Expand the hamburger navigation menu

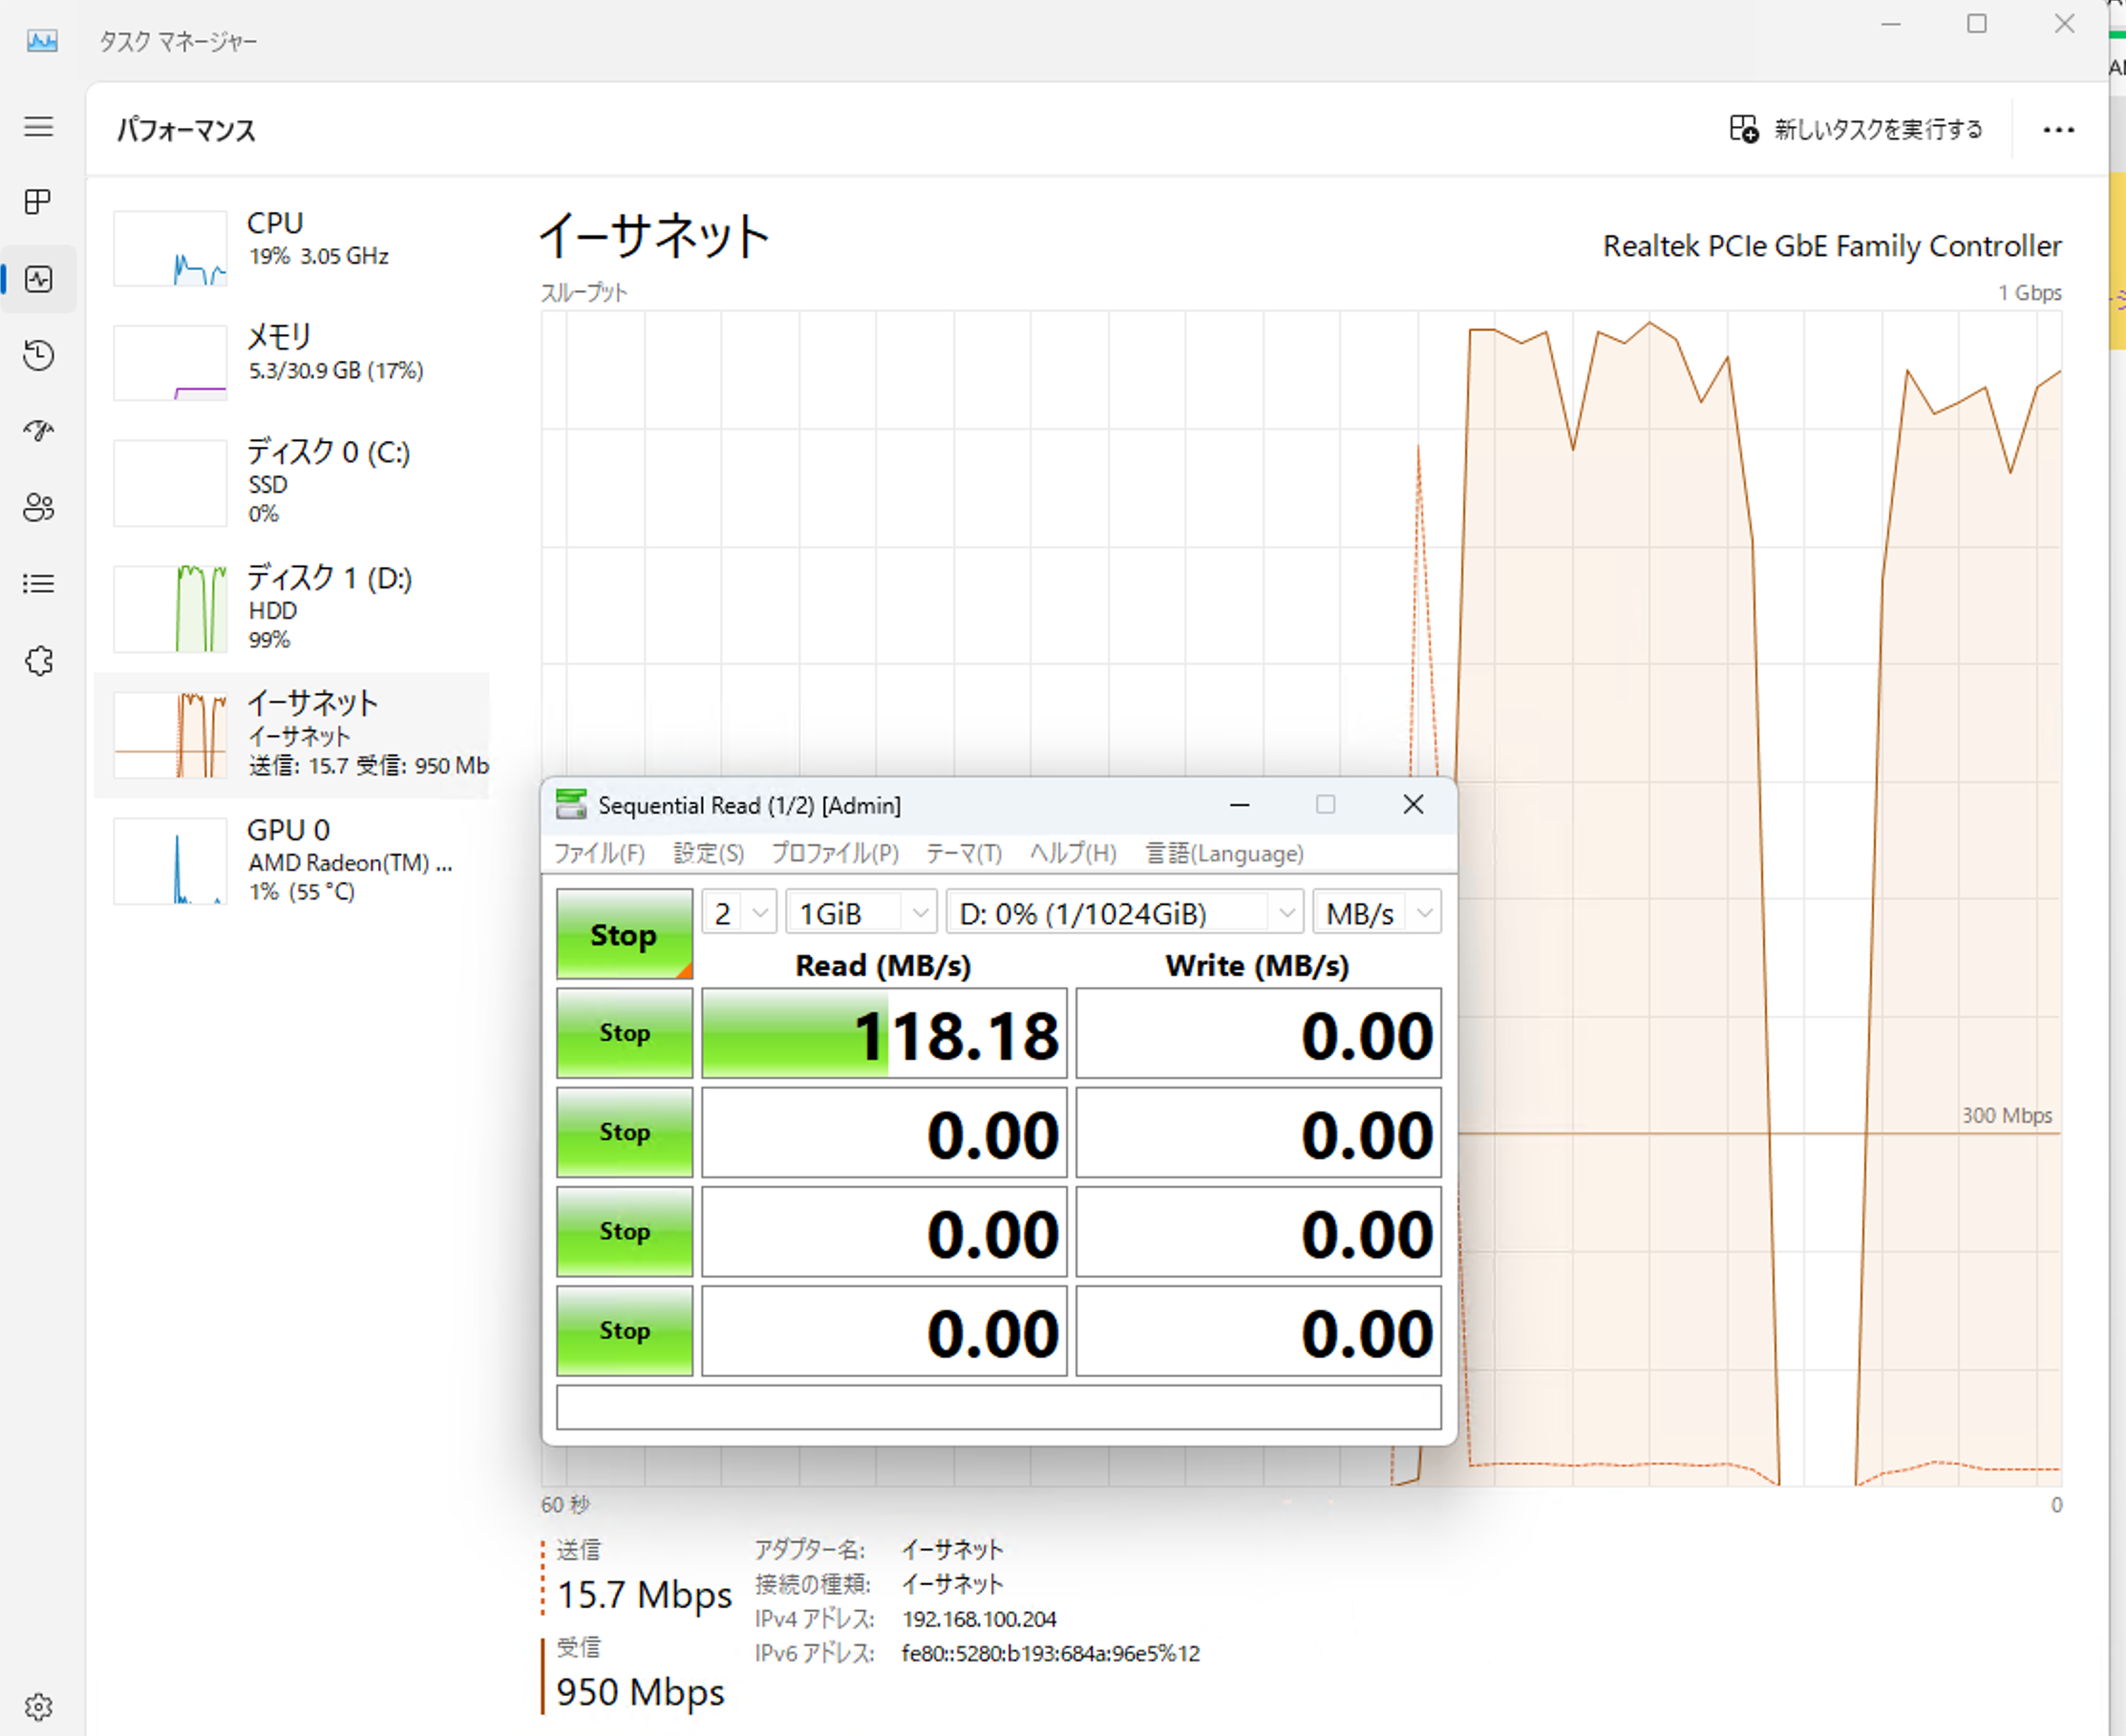(x=38, y=126)
